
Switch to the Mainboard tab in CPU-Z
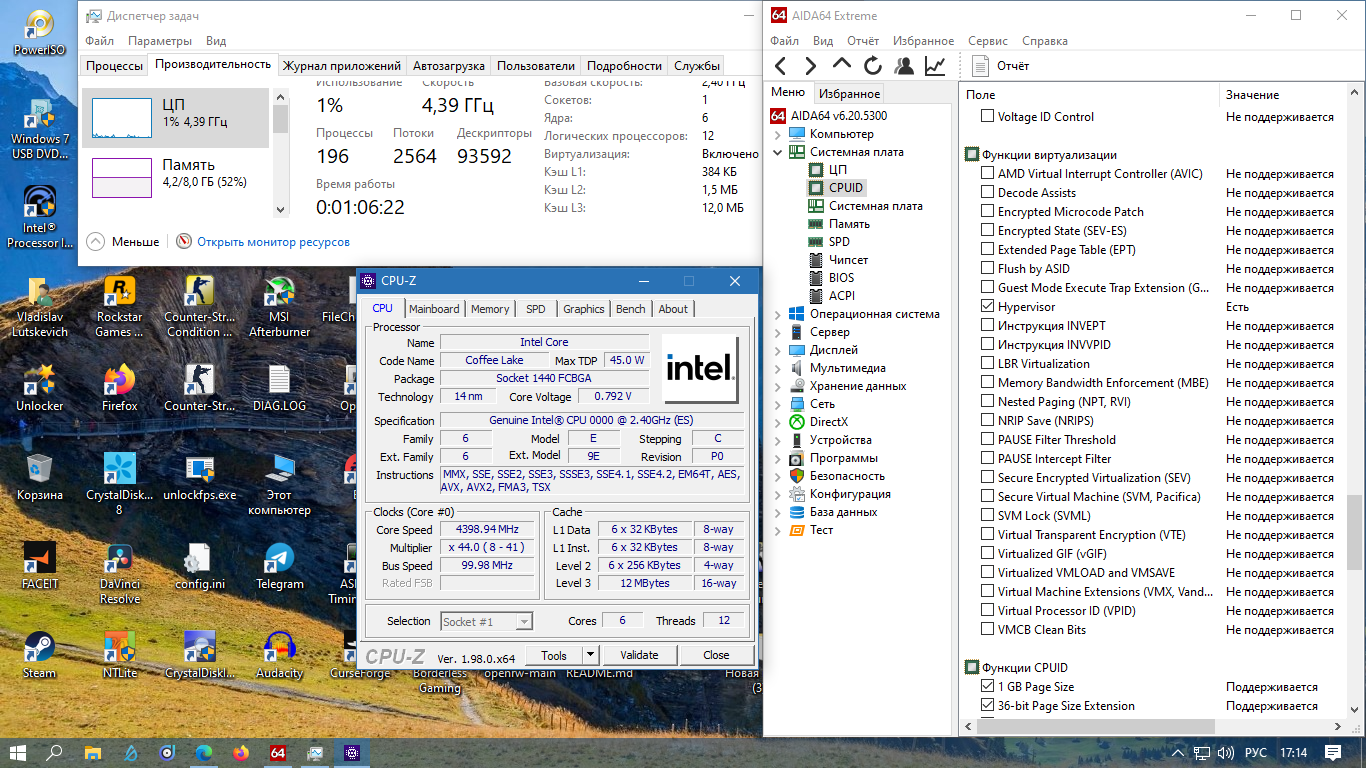coord(434,309)
